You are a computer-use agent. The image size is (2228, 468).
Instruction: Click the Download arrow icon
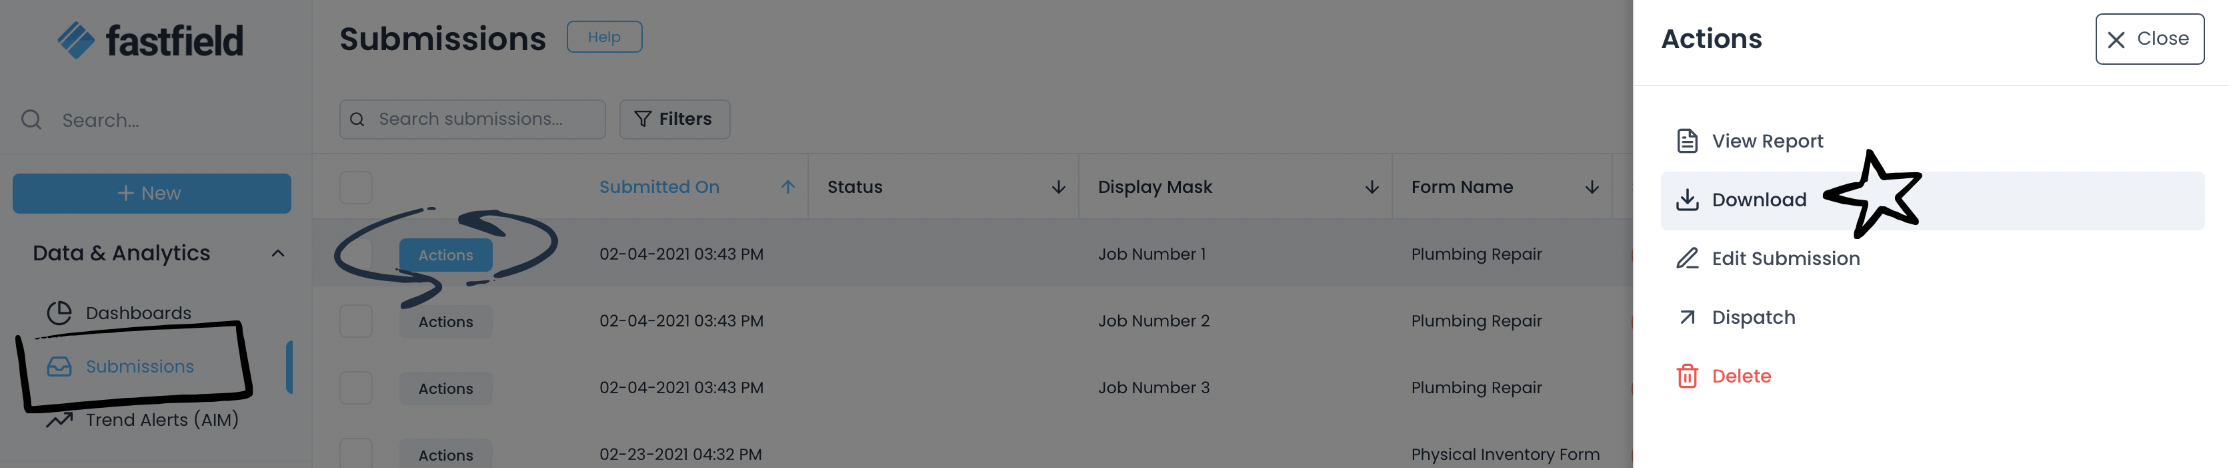coord(1687,200)
